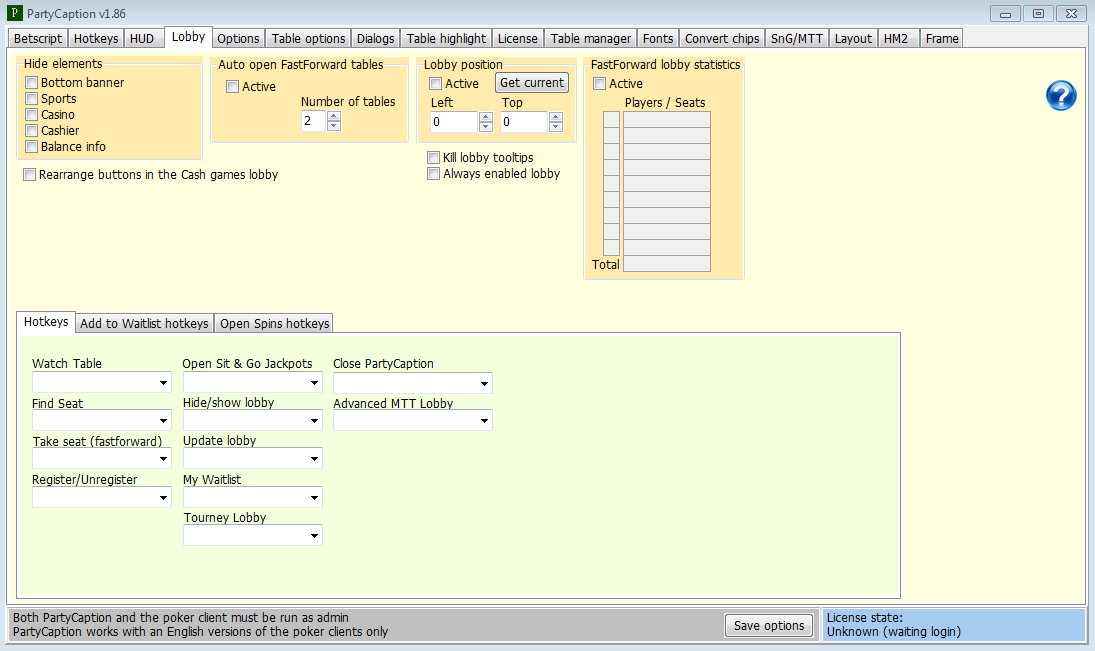
Task: Activate Auto open FastForward tables
Action: click(x=233, y=87)
